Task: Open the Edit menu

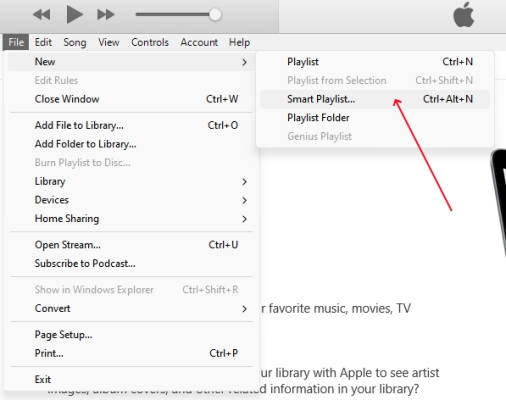Action: (x=43, y=42)
